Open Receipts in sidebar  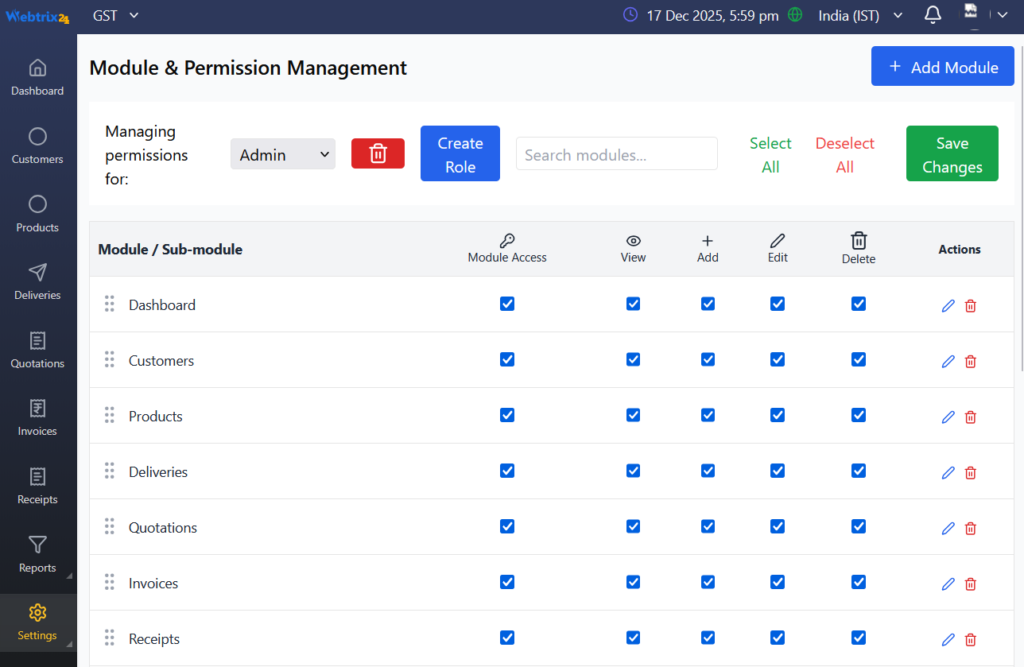pyautogui.click(x=37, y=486)
